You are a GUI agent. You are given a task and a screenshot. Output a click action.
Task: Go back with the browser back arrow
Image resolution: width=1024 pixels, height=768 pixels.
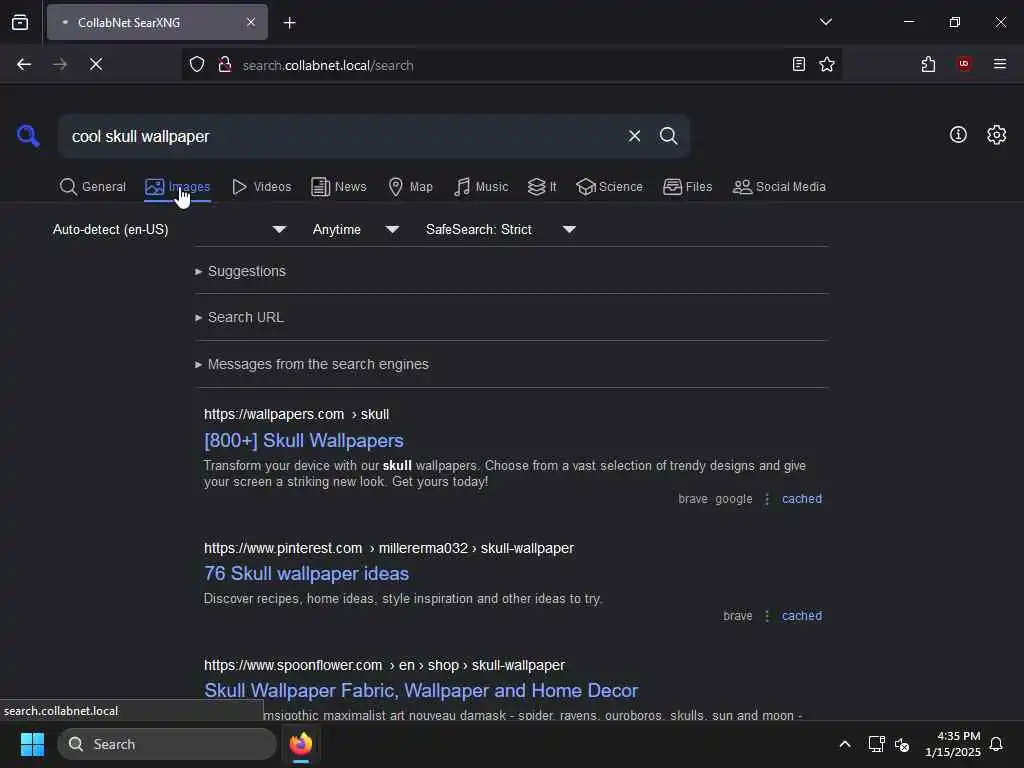click(x=24, y=64)
